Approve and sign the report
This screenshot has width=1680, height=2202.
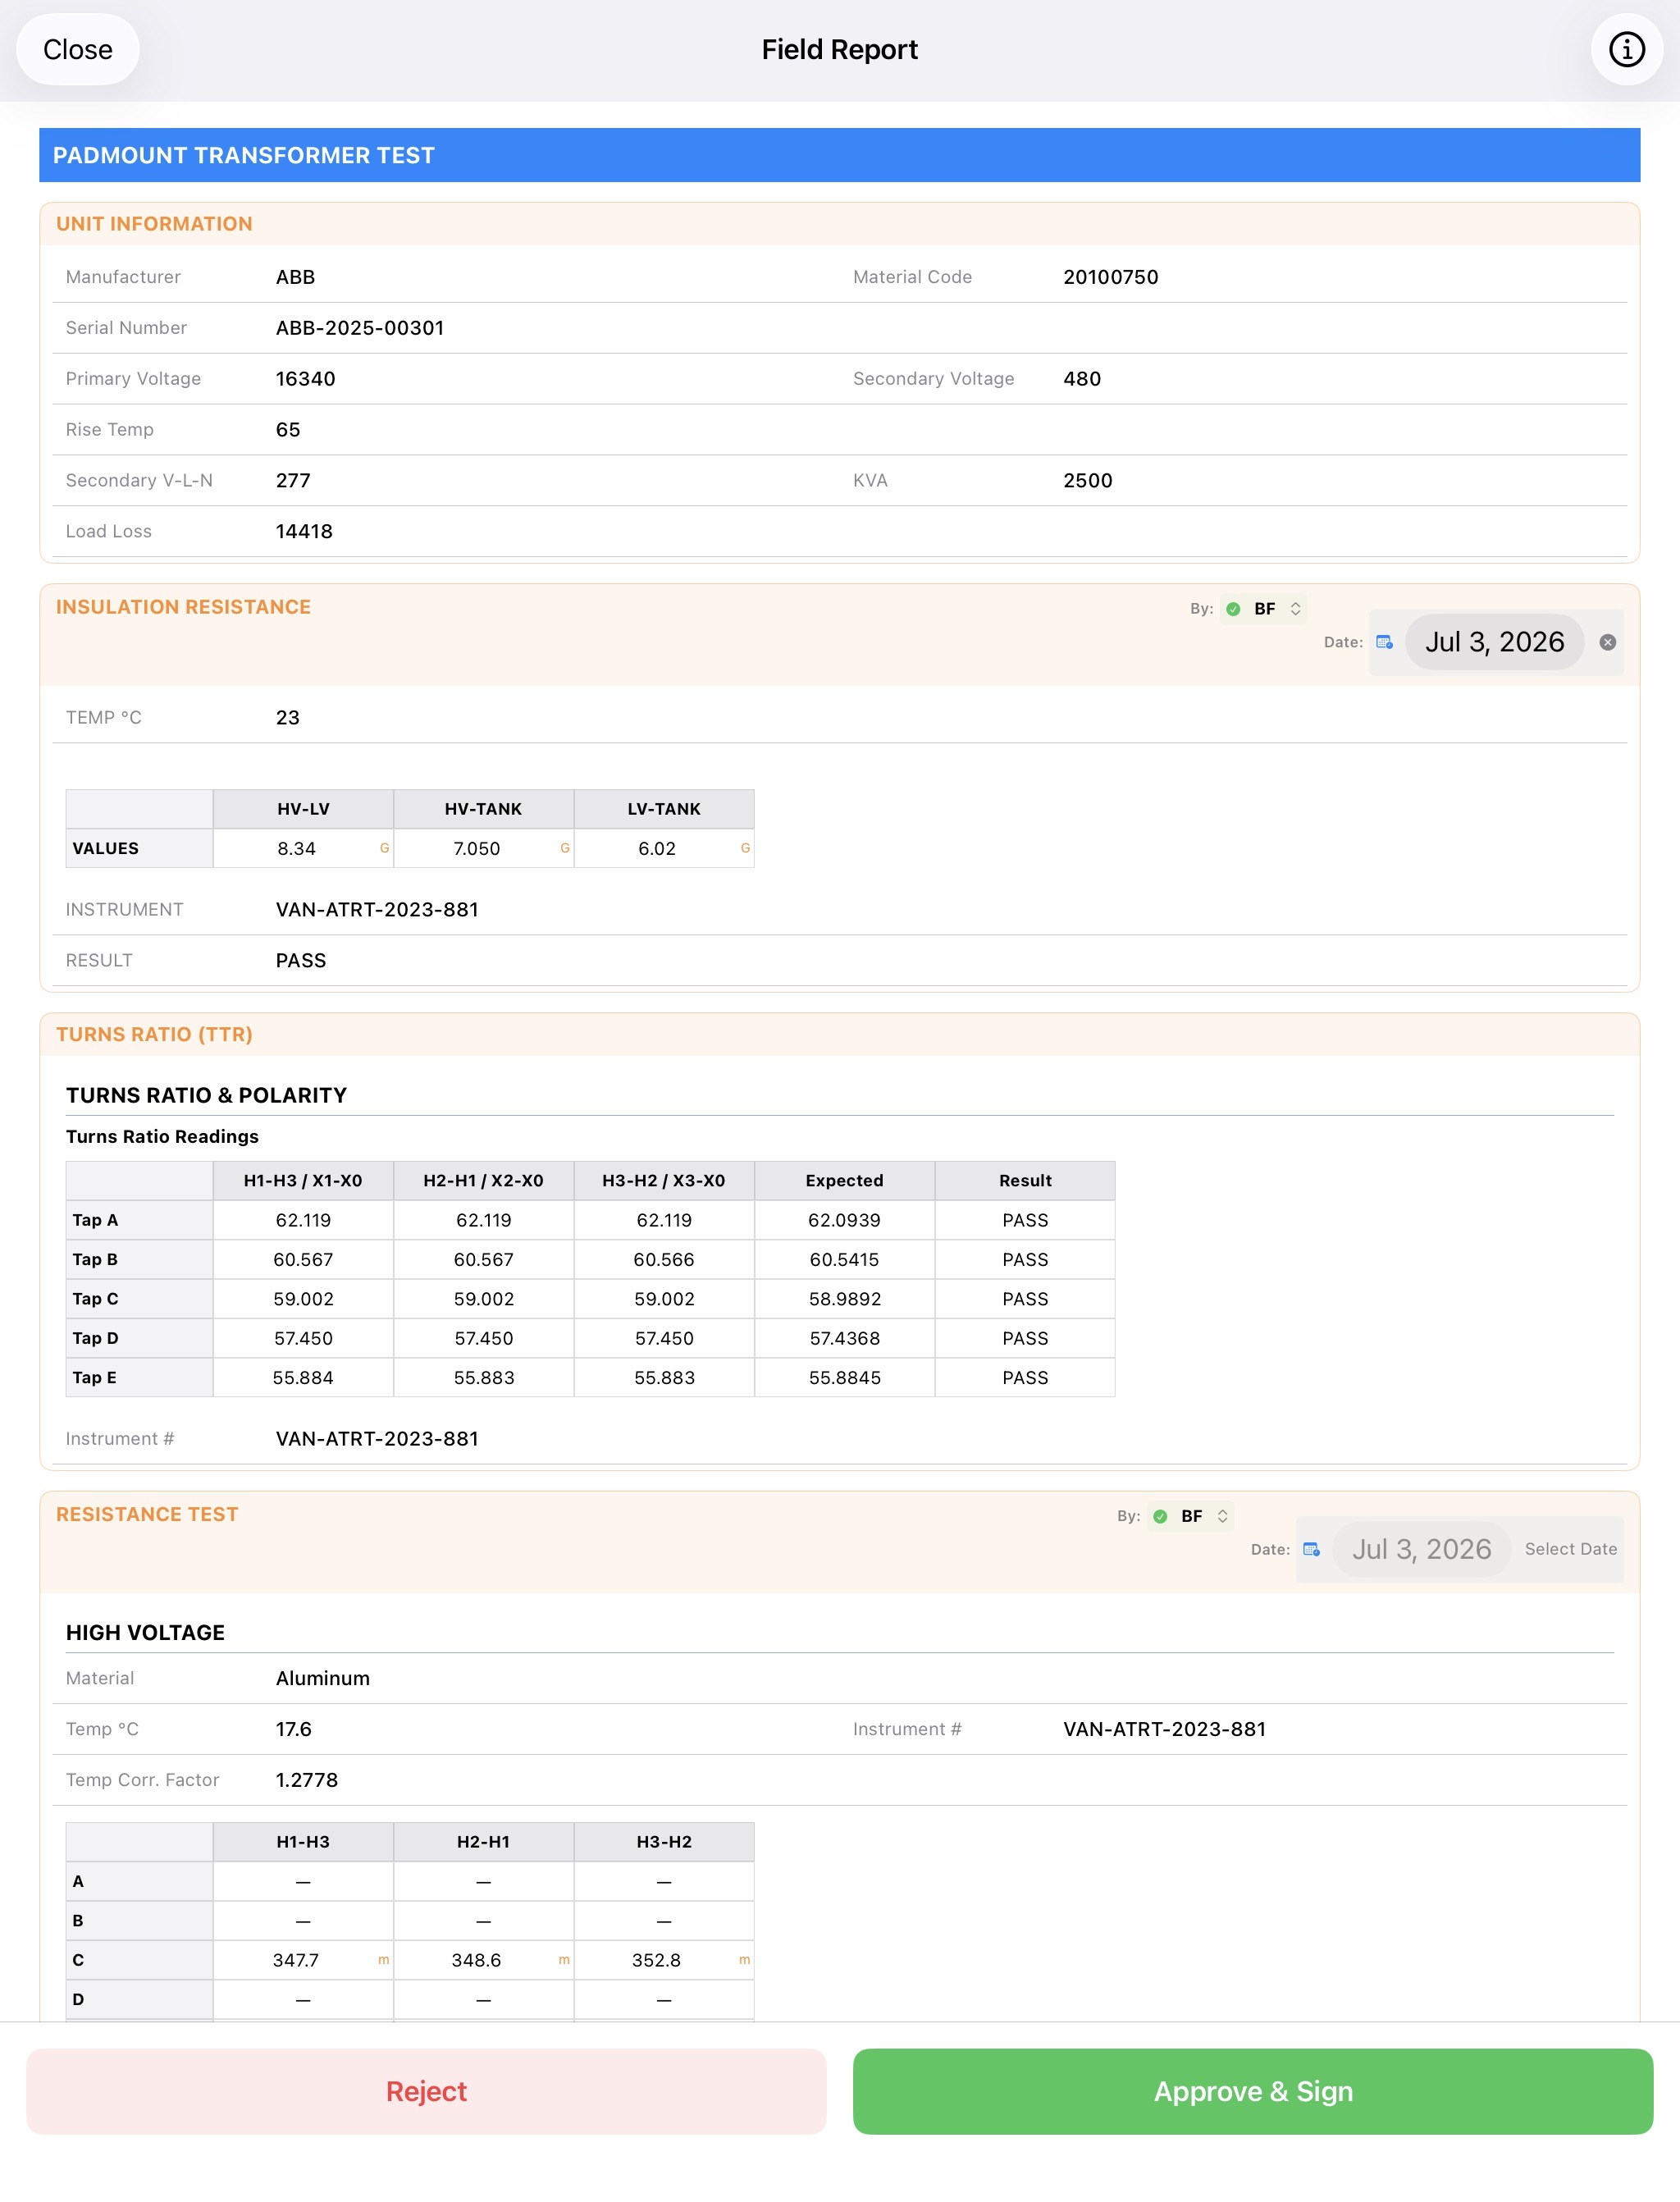coord(1253,2091)
